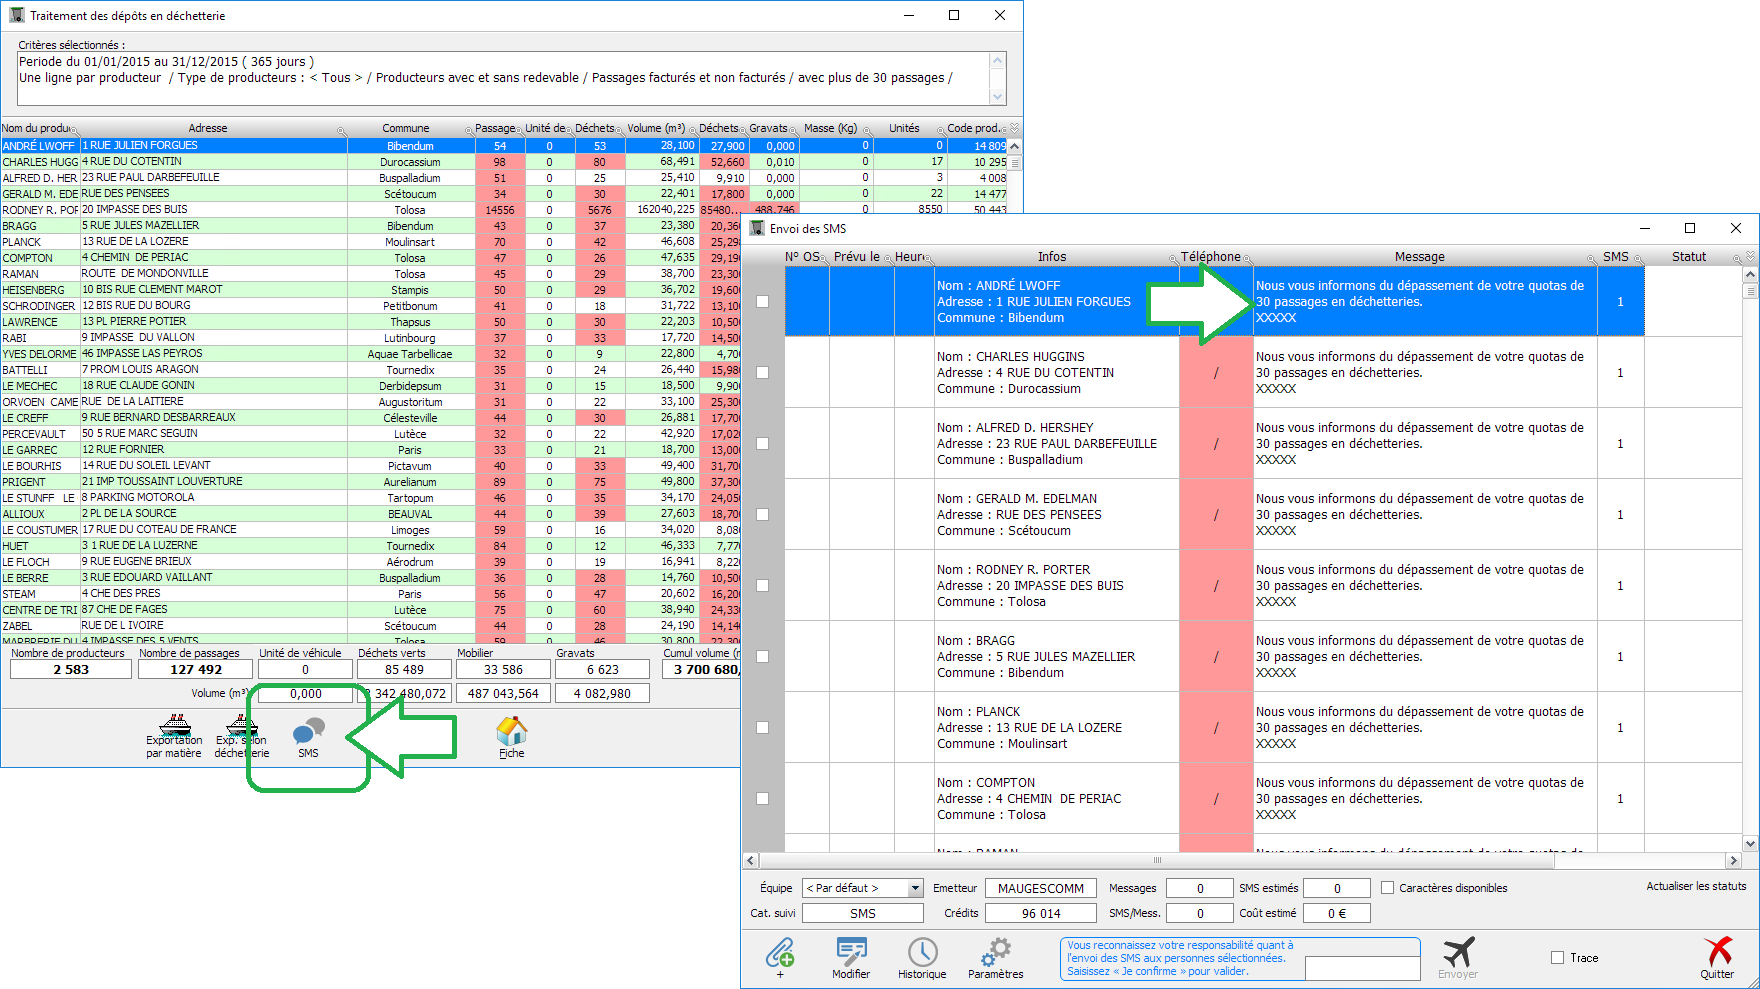1760x989 pixels.
Task: Sort by the Commune column header
Action: (405, 128)
